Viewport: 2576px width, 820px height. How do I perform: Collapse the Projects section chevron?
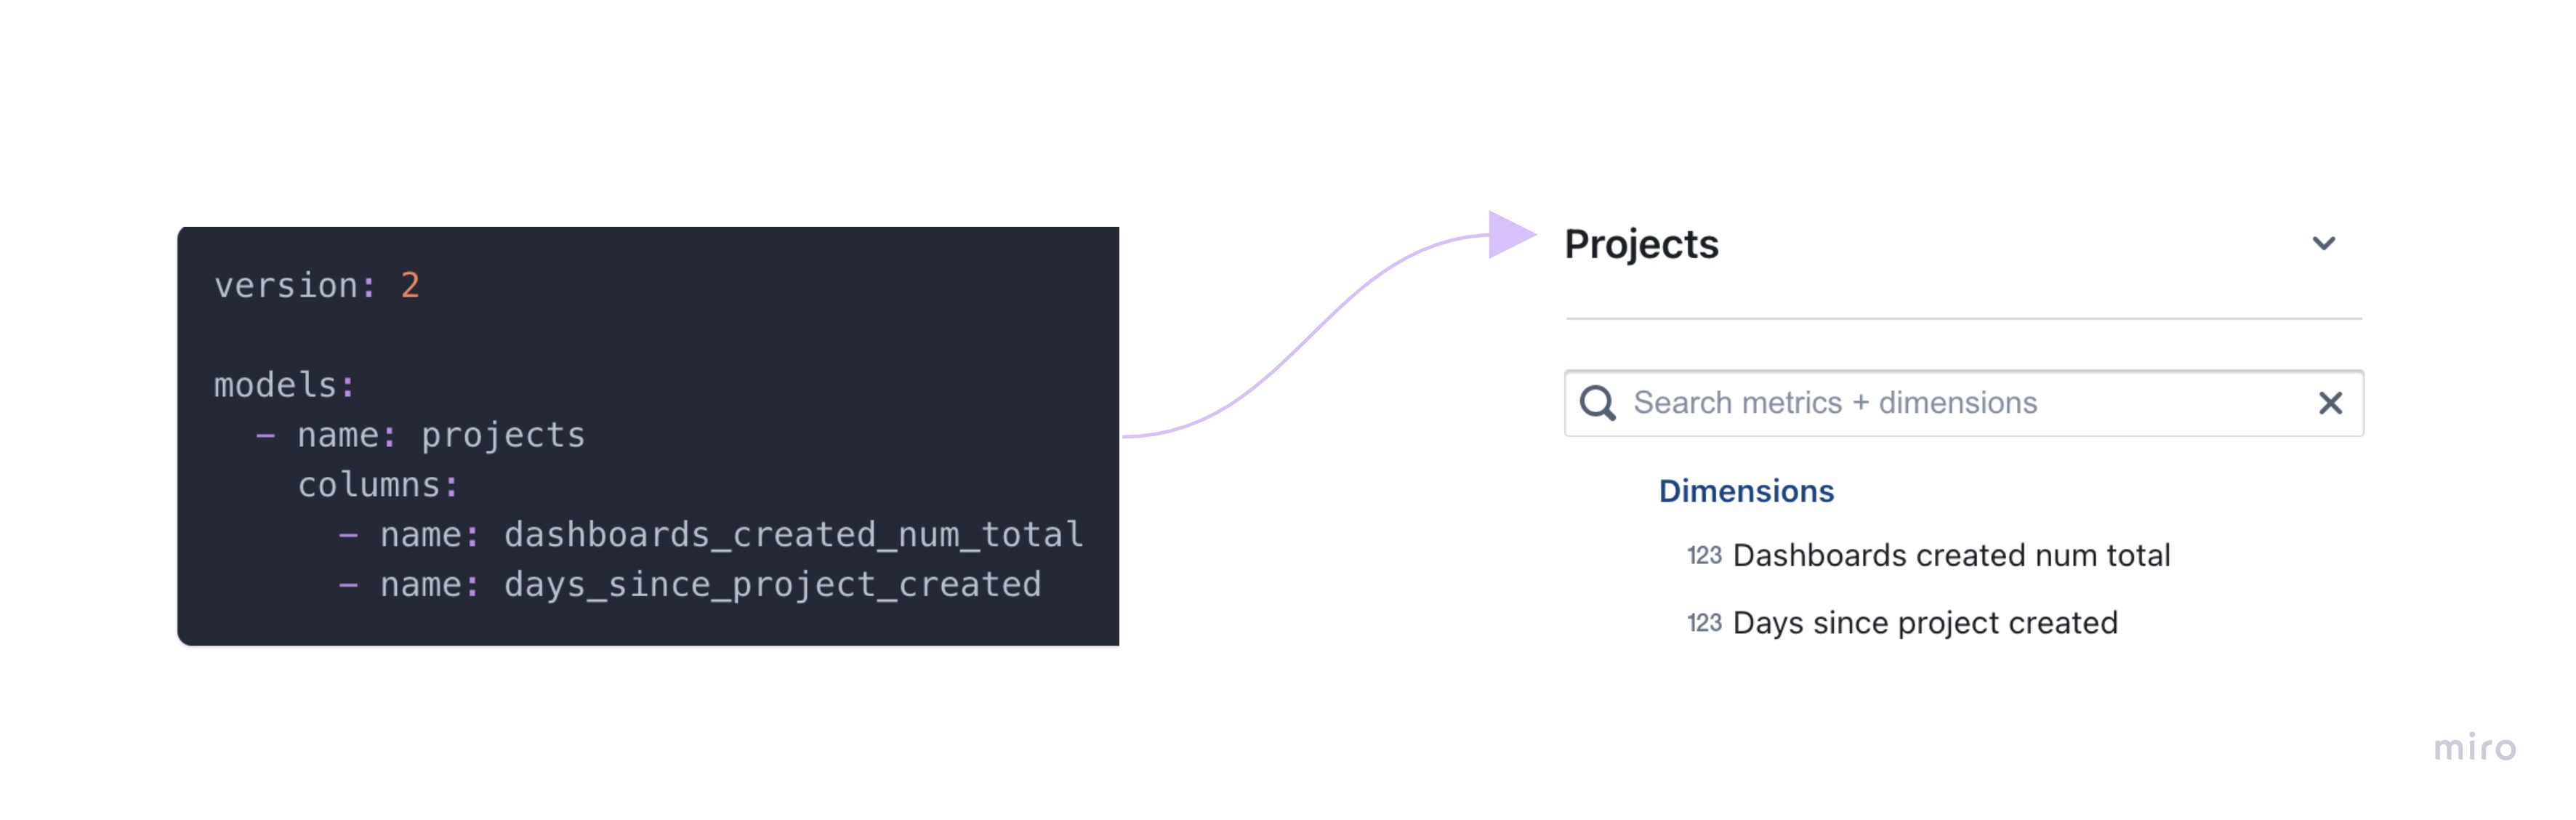2323,243
